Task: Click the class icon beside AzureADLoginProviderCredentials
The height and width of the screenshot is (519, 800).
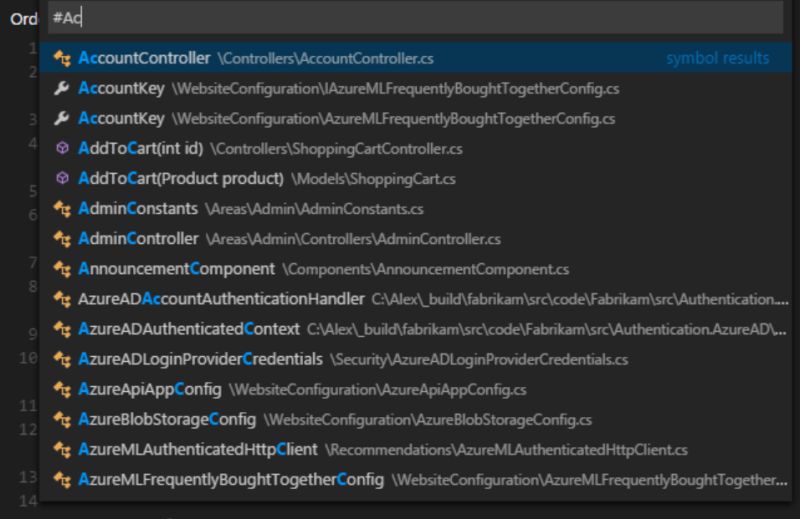Action: pyautogui.click(x=62, y=359)
